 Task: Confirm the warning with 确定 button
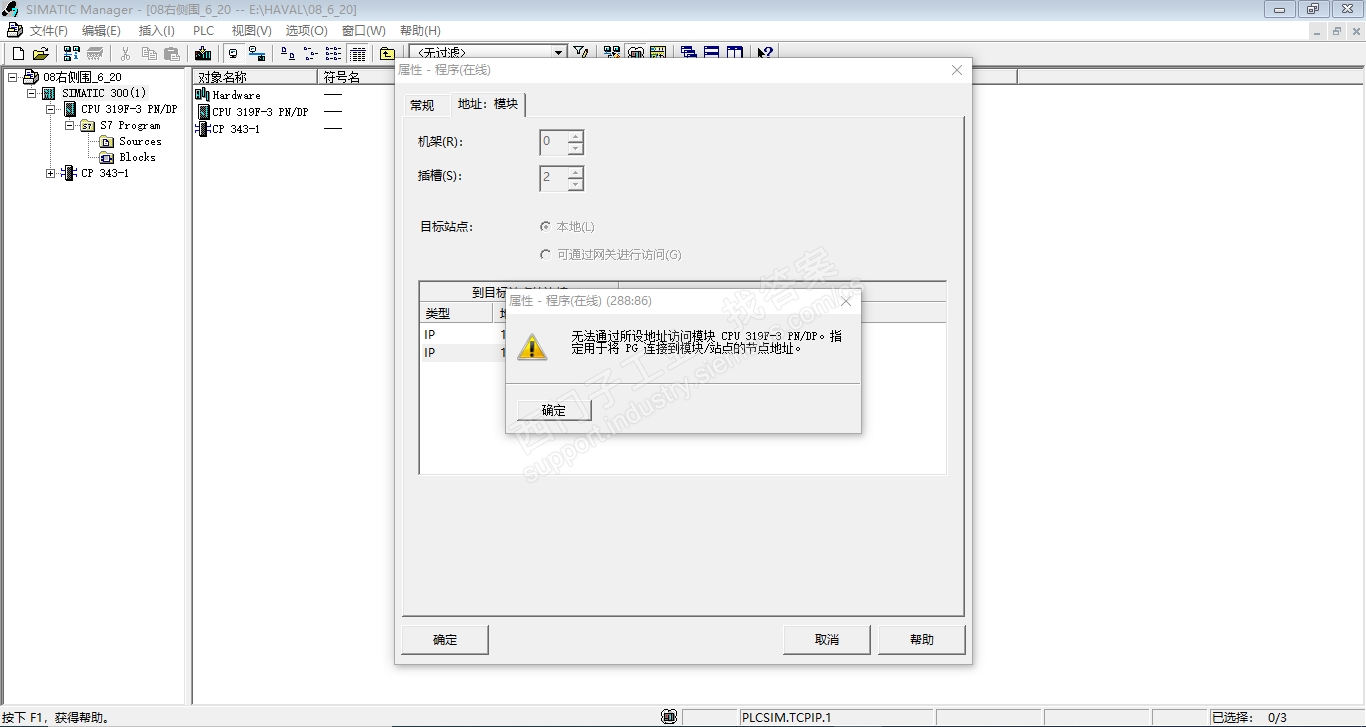[554, 410]
